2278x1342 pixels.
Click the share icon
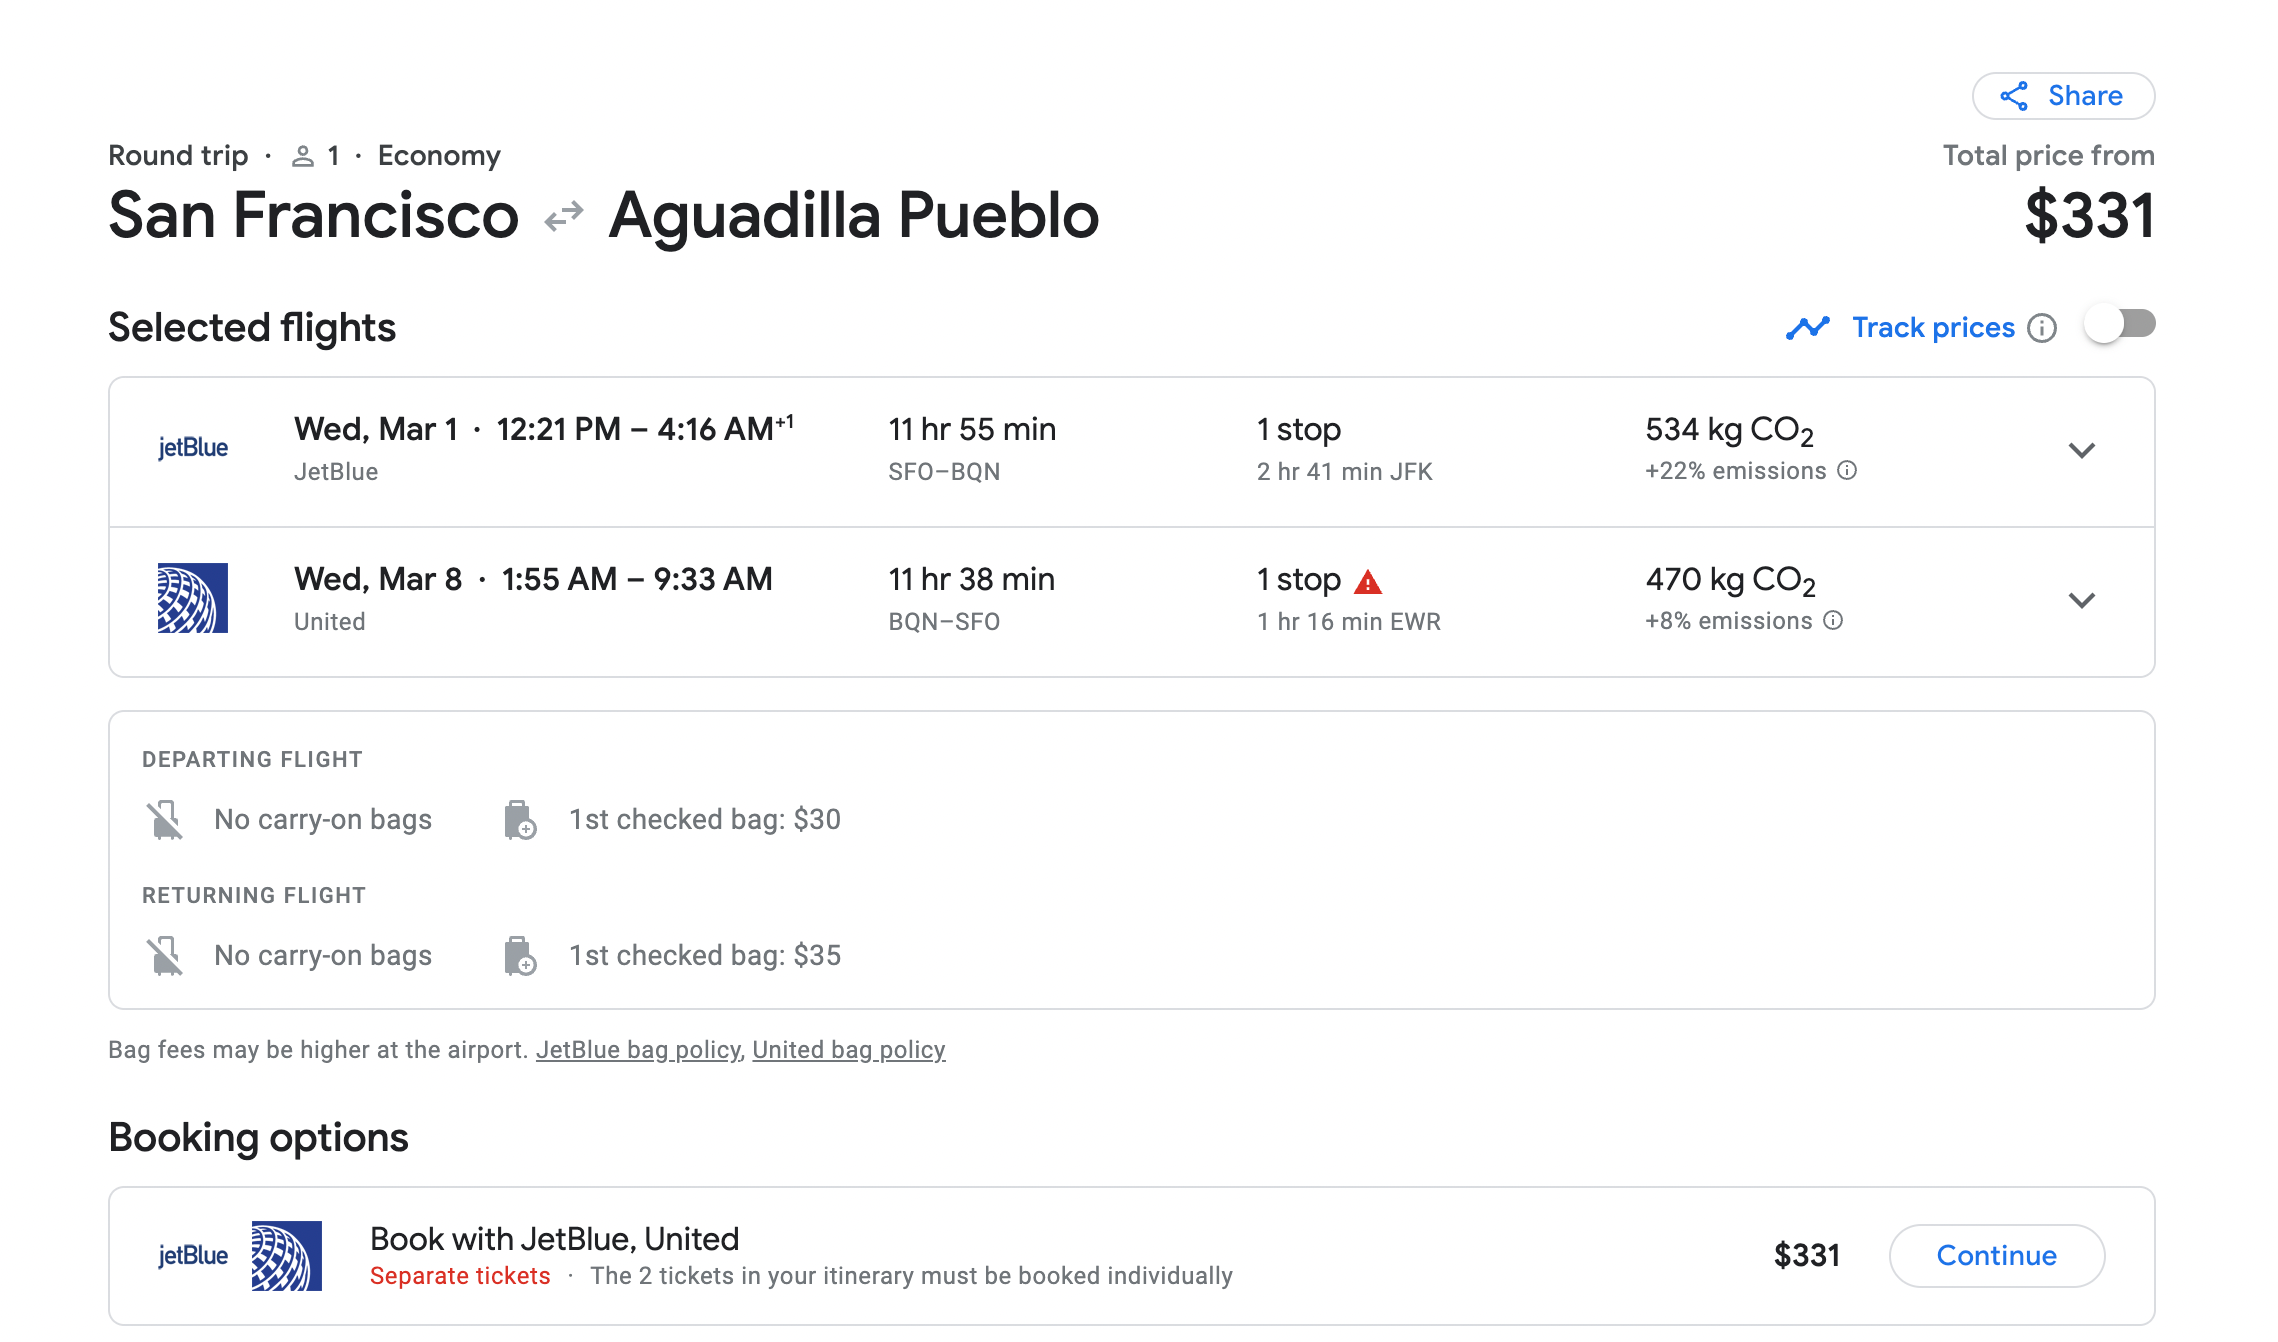pos(2014,96)
